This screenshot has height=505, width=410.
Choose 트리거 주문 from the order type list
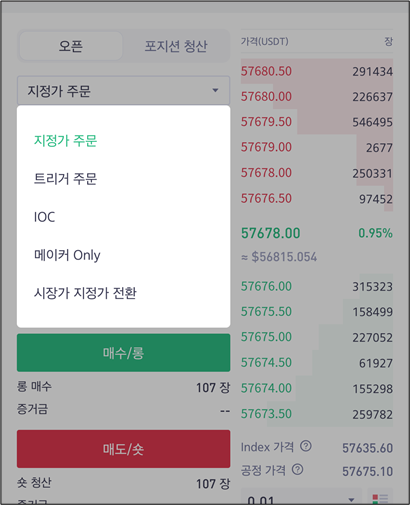pos(65,179)
